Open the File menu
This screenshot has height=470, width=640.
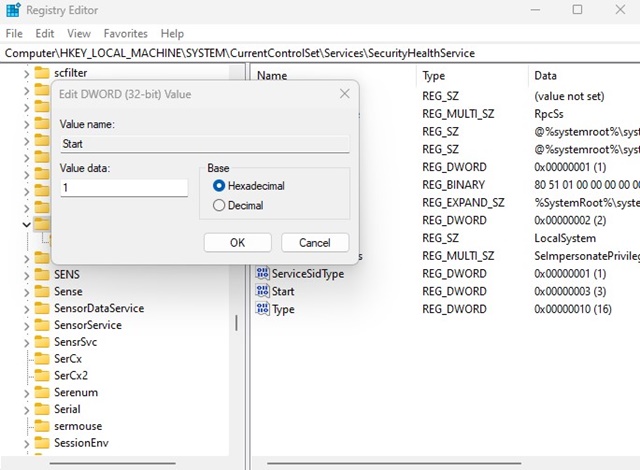(14, 33)
